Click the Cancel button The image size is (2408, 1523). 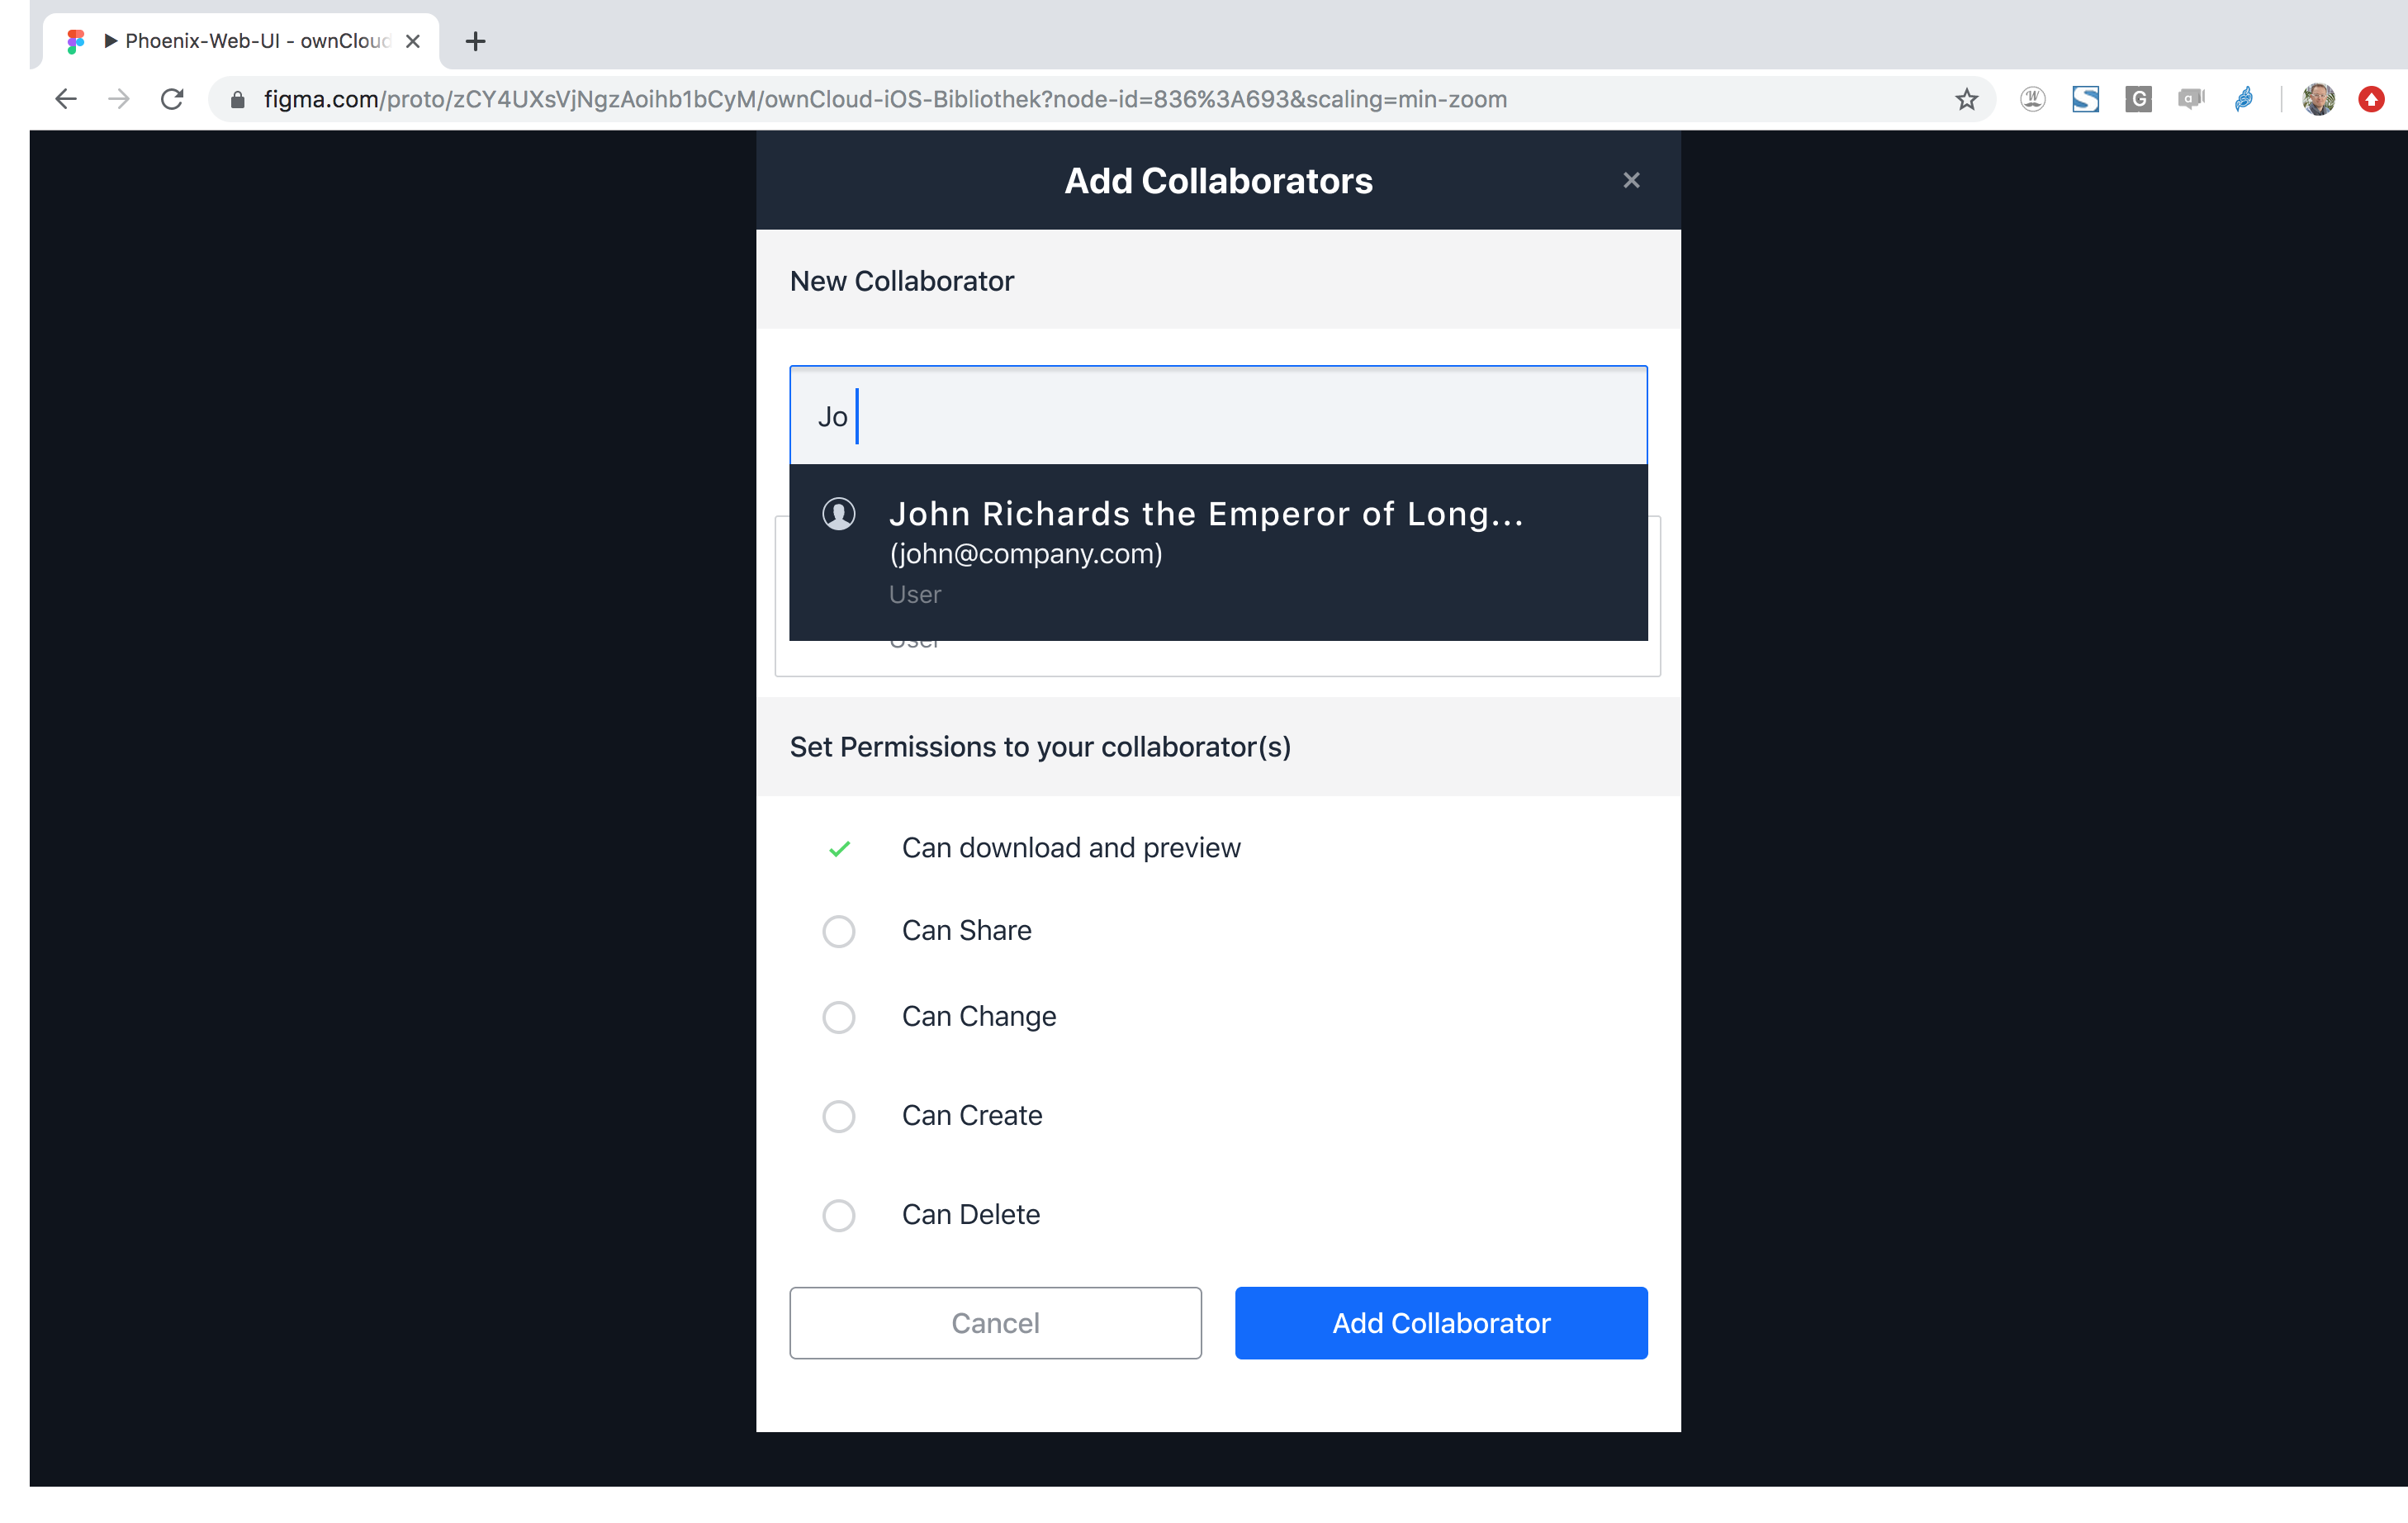click(x=995, y=1323)
